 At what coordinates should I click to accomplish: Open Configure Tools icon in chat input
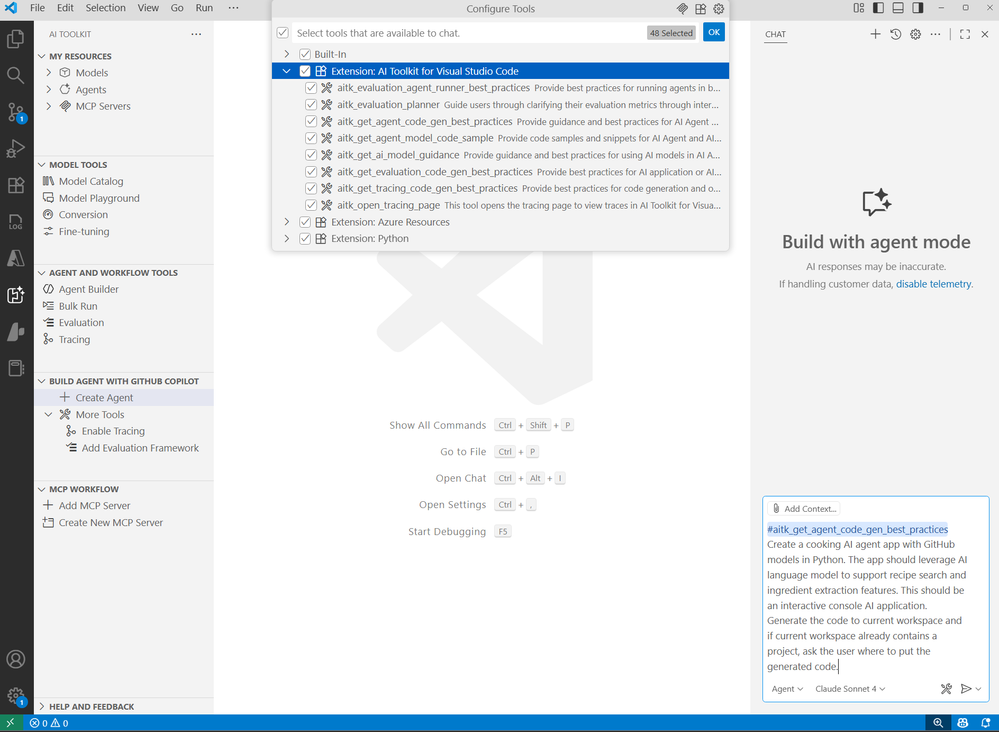tap(946, 689)
